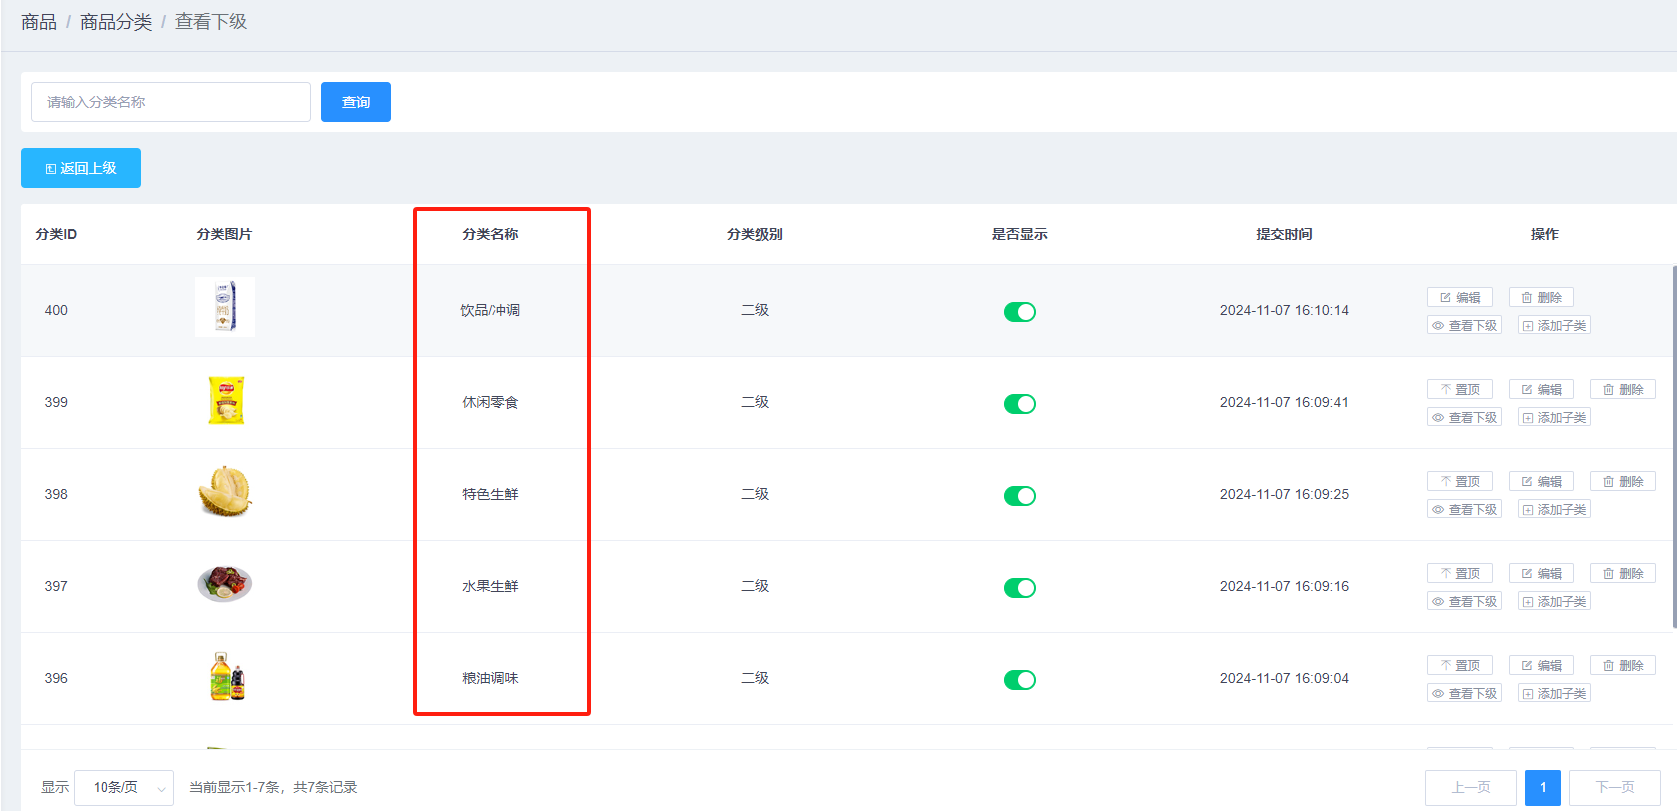This screenshot has height=811, width=1677.
Task: Pin category 399 to top (置顶)
Action: pos(1459,389)
